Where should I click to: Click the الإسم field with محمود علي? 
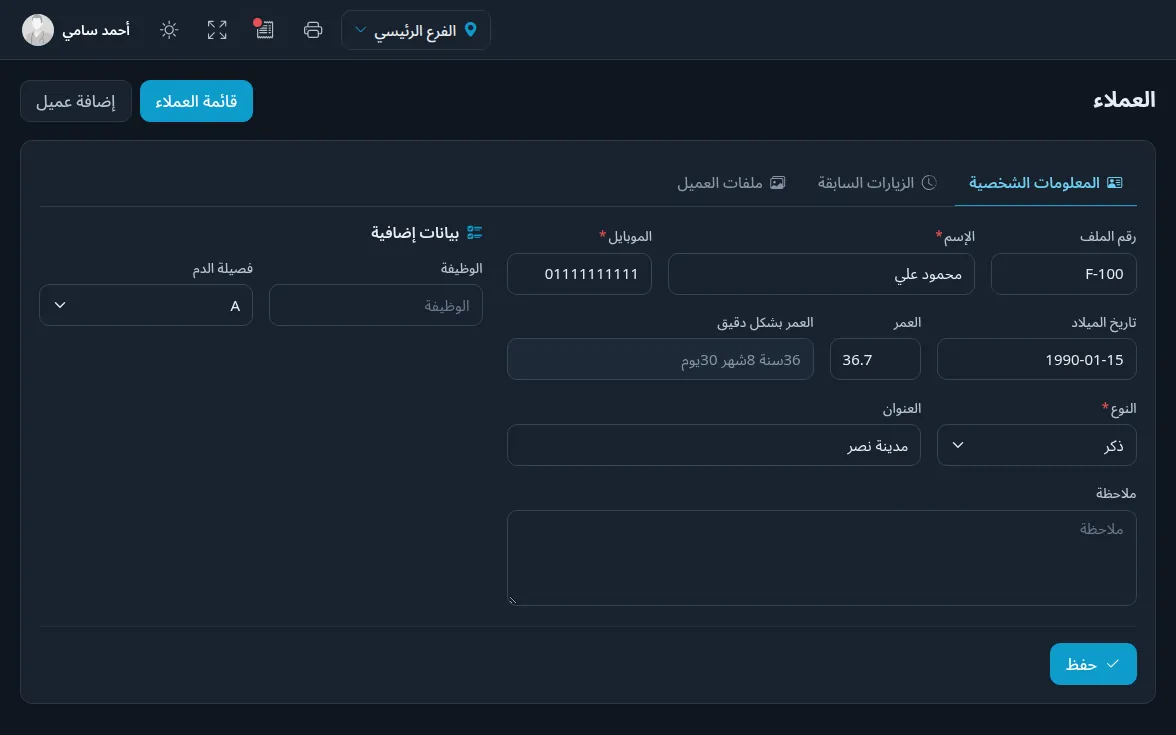pyautogui.click(x=821, y=274)
